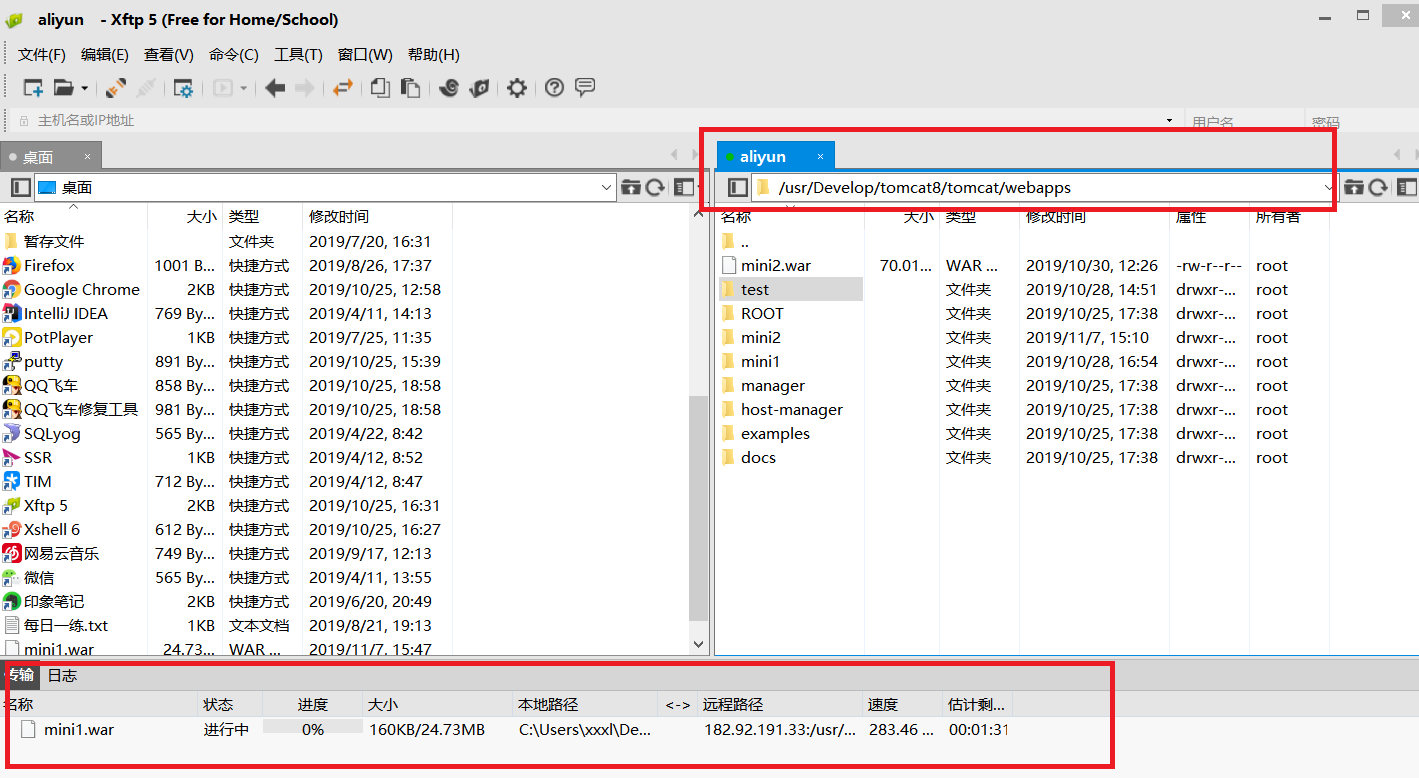
Task: Close the 桌面 tab
Action: point(87,156)
